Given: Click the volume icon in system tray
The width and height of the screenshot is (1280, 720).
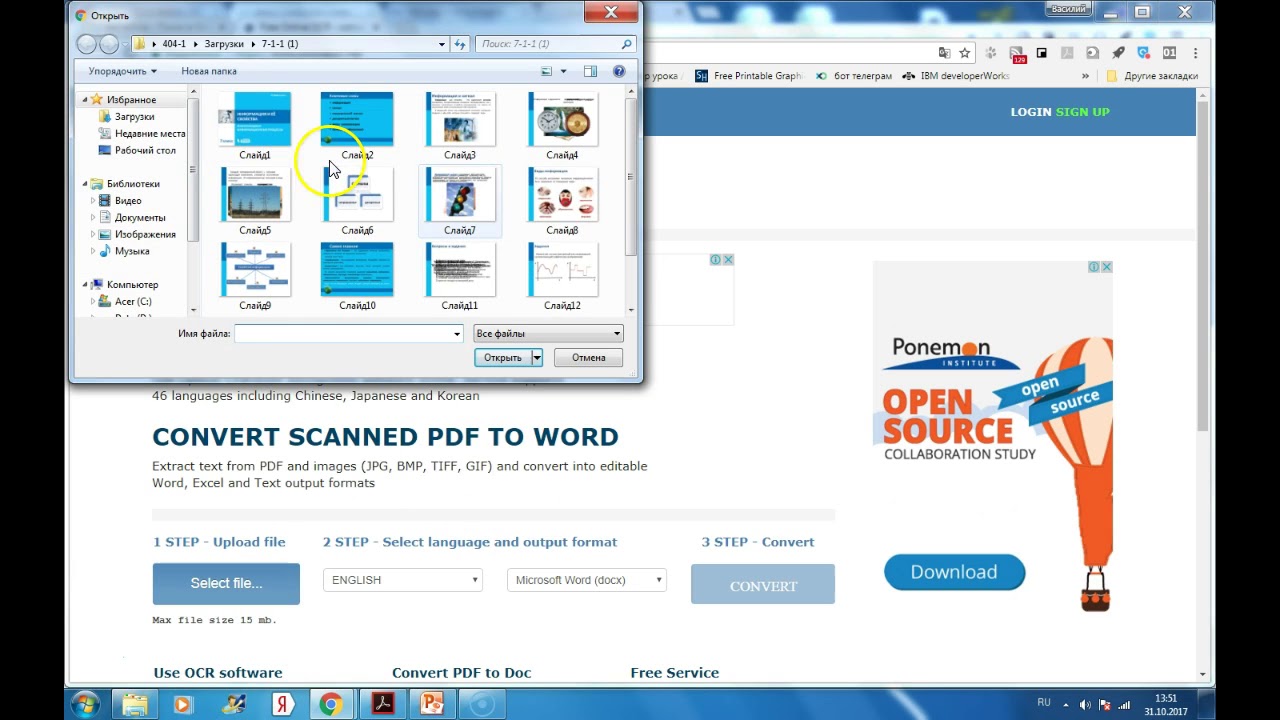Looking at the screenshot, I should click(x=1085, y=705).
